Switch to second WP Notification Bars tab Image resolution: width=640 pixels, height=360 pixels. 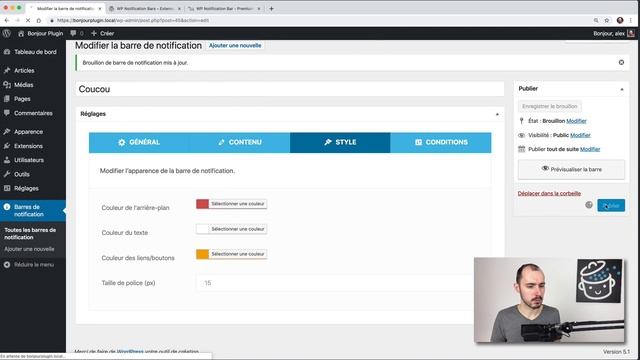145,8
